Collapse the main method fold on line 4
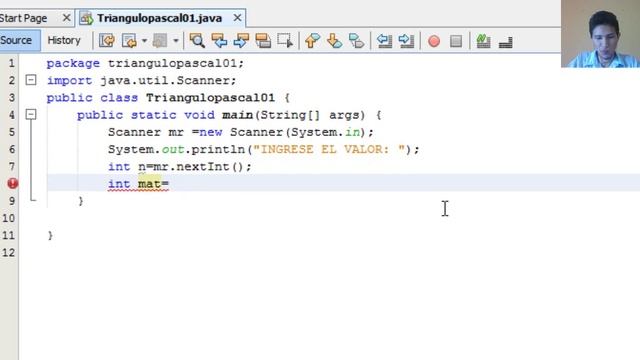Viewport: 640px width, 360px height. [31, 114]
